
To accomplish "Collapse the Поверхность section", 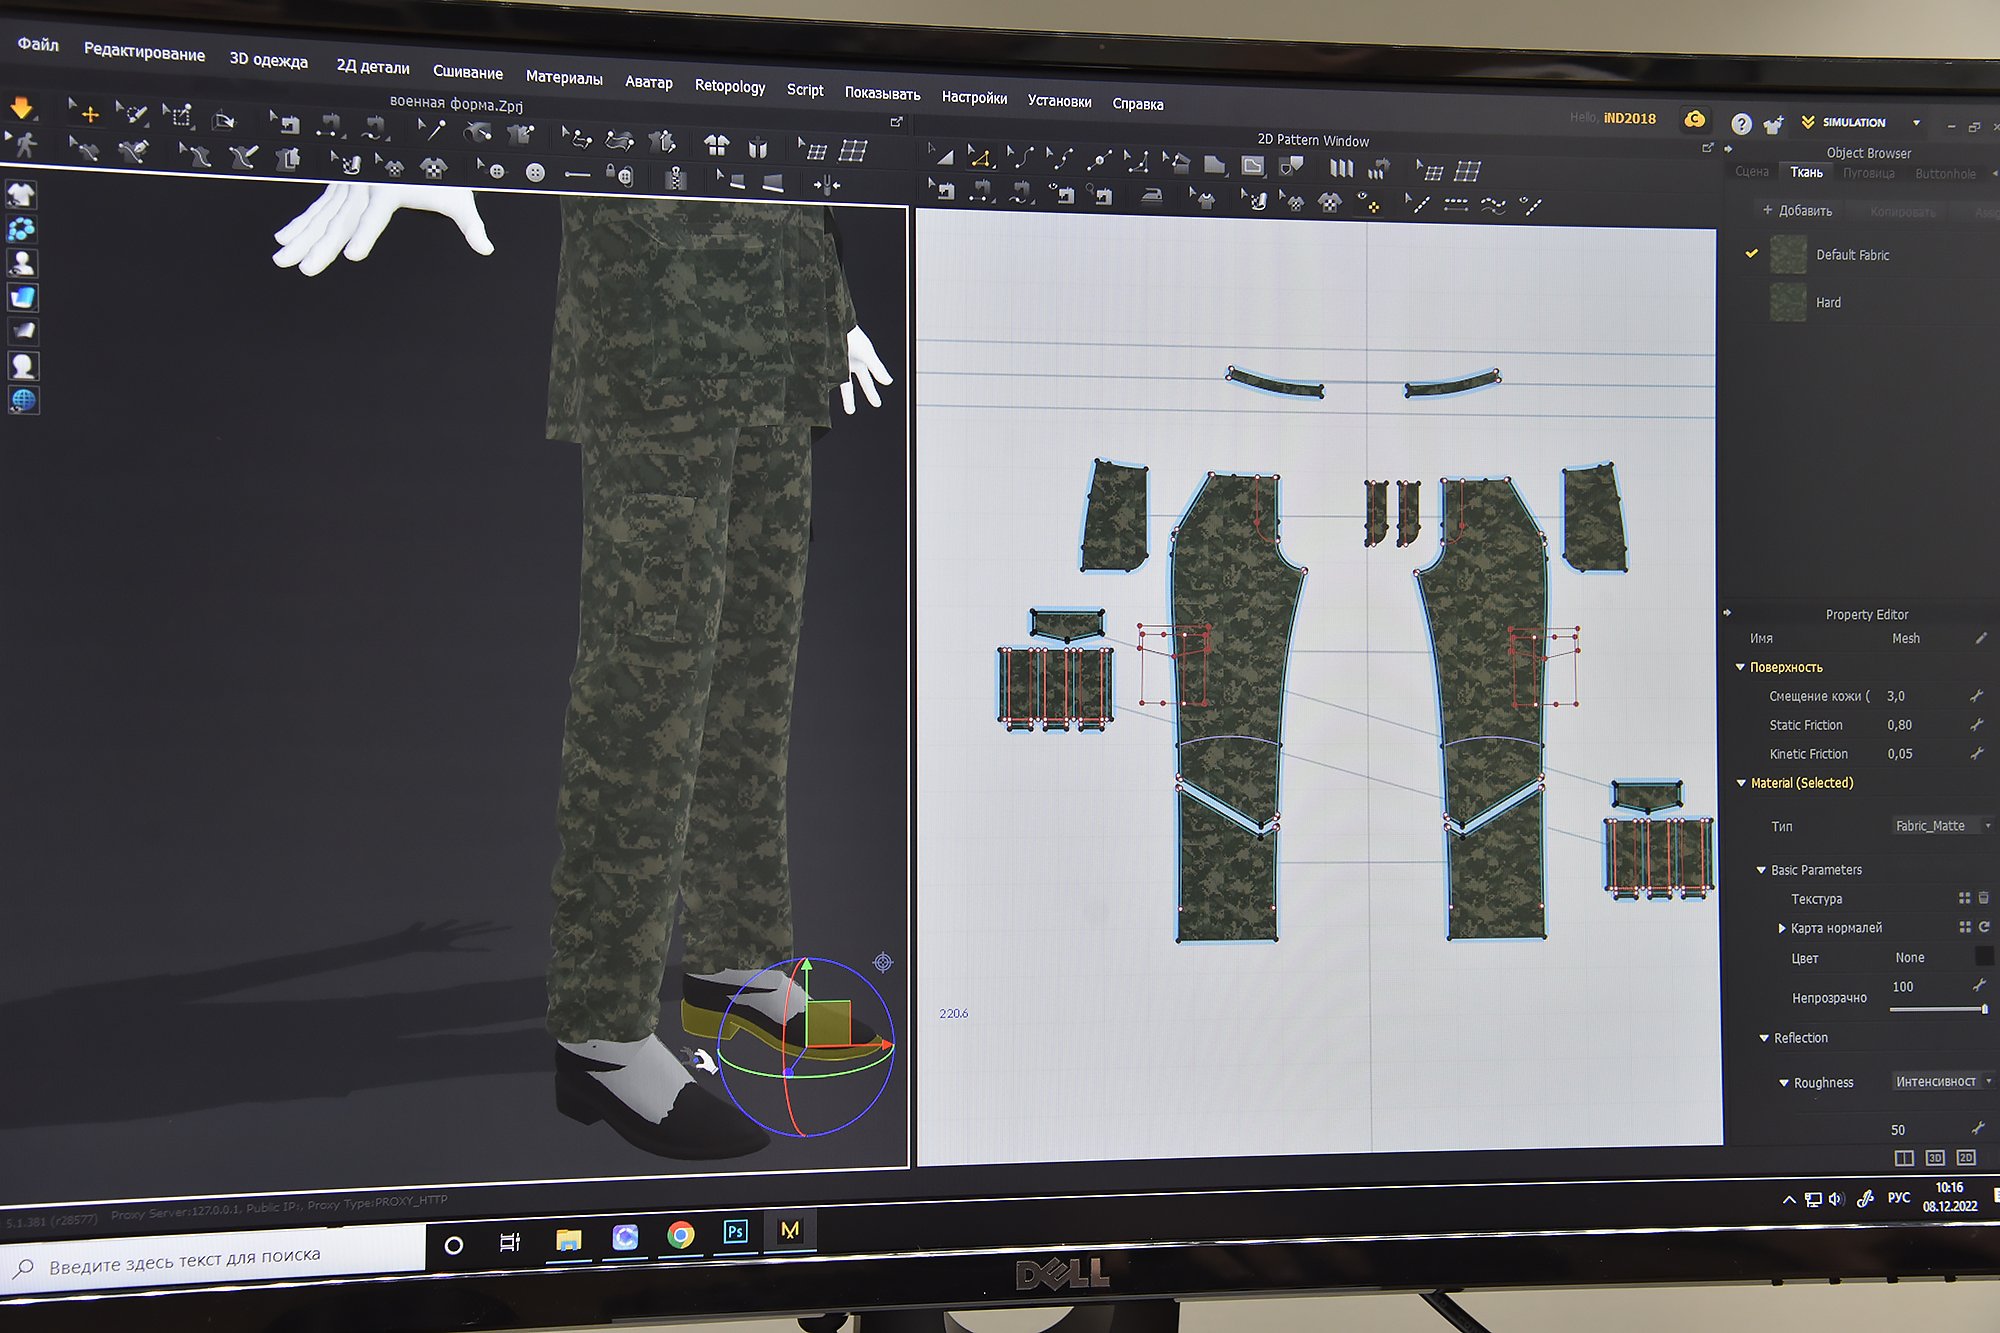I will (1740, 667).
